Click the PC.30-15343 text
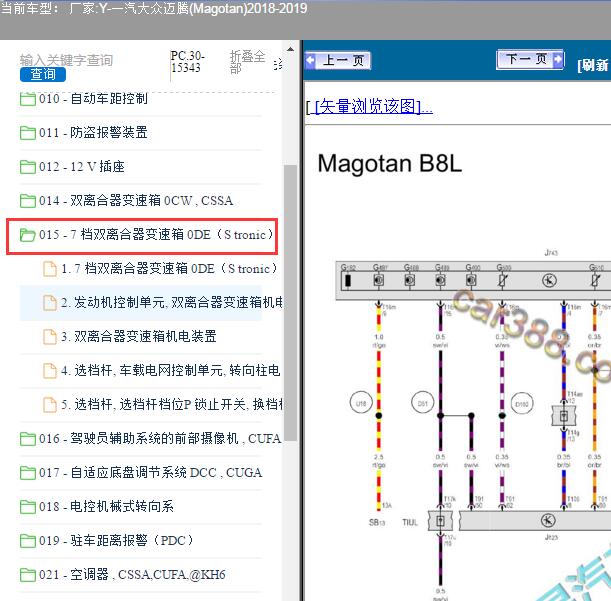Screen dimensions: 611x601 pyautogui.click(x=187, y=62)
